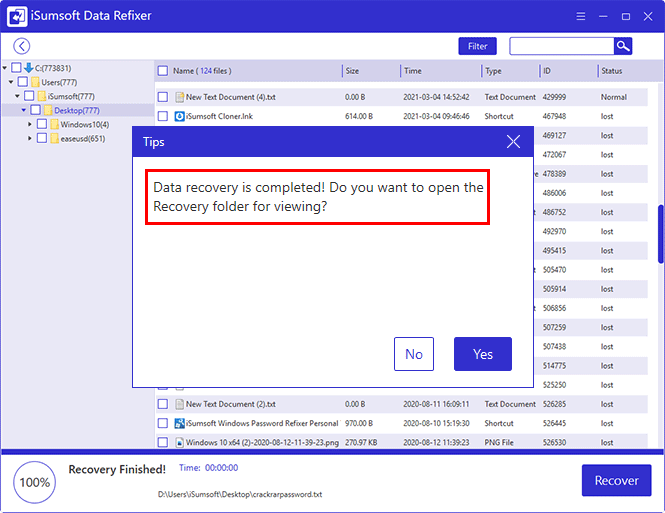This screenshot has width=665, height=513.
Task: Click the Windows10 folder icon
Action: pos(54,124)
